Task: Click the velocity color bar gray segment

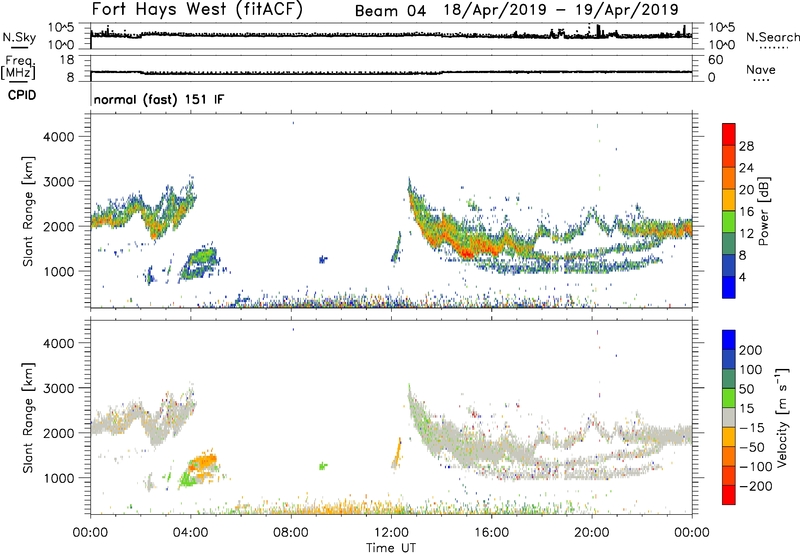Action: (x=729, y=417)
